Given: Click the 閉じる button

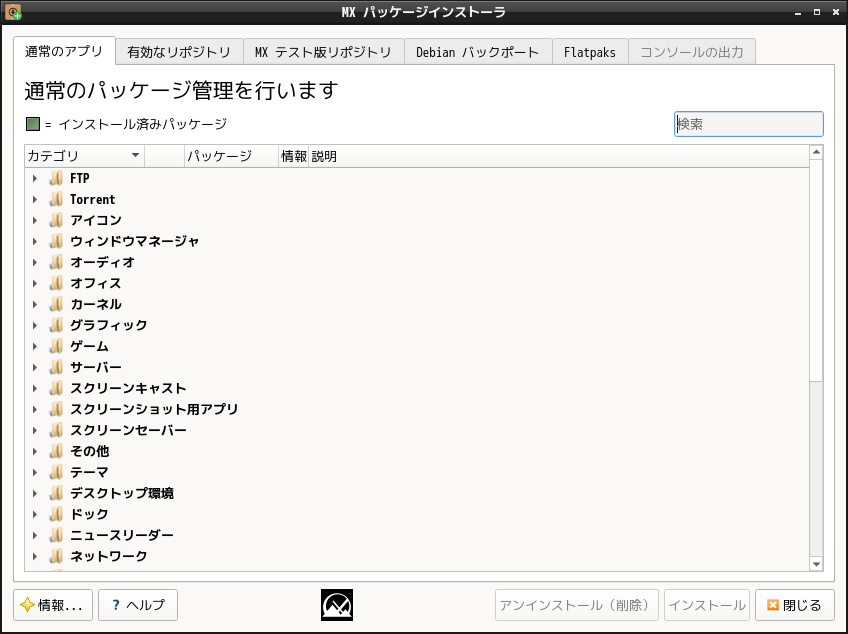Looking at the screenshot, I should pyautogui.click(x=794, y=605).
